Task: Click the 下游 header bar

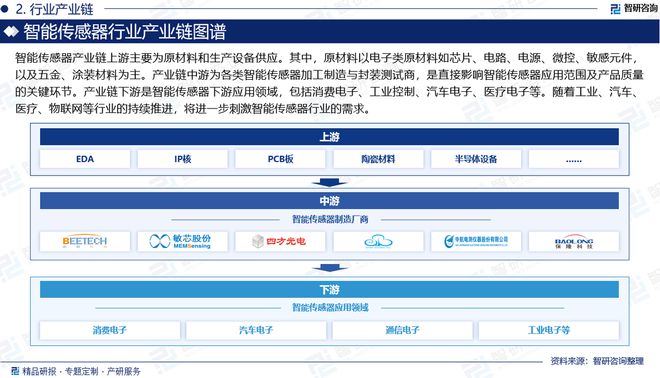Action: click(329, 290)
